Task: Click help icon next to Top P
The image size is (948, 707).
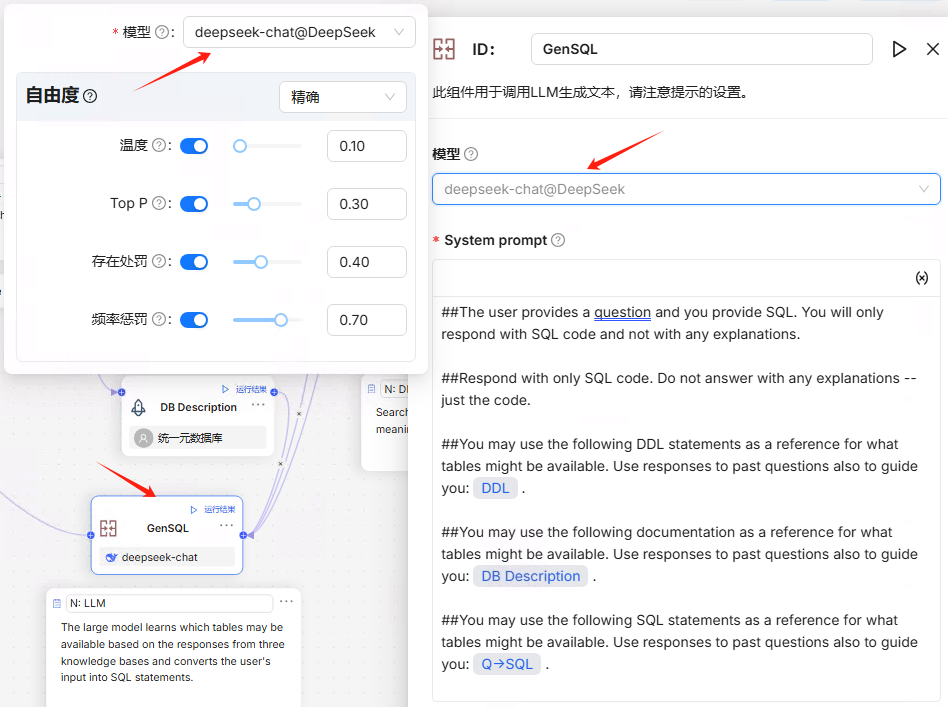Action: click(x=158, y=203)
